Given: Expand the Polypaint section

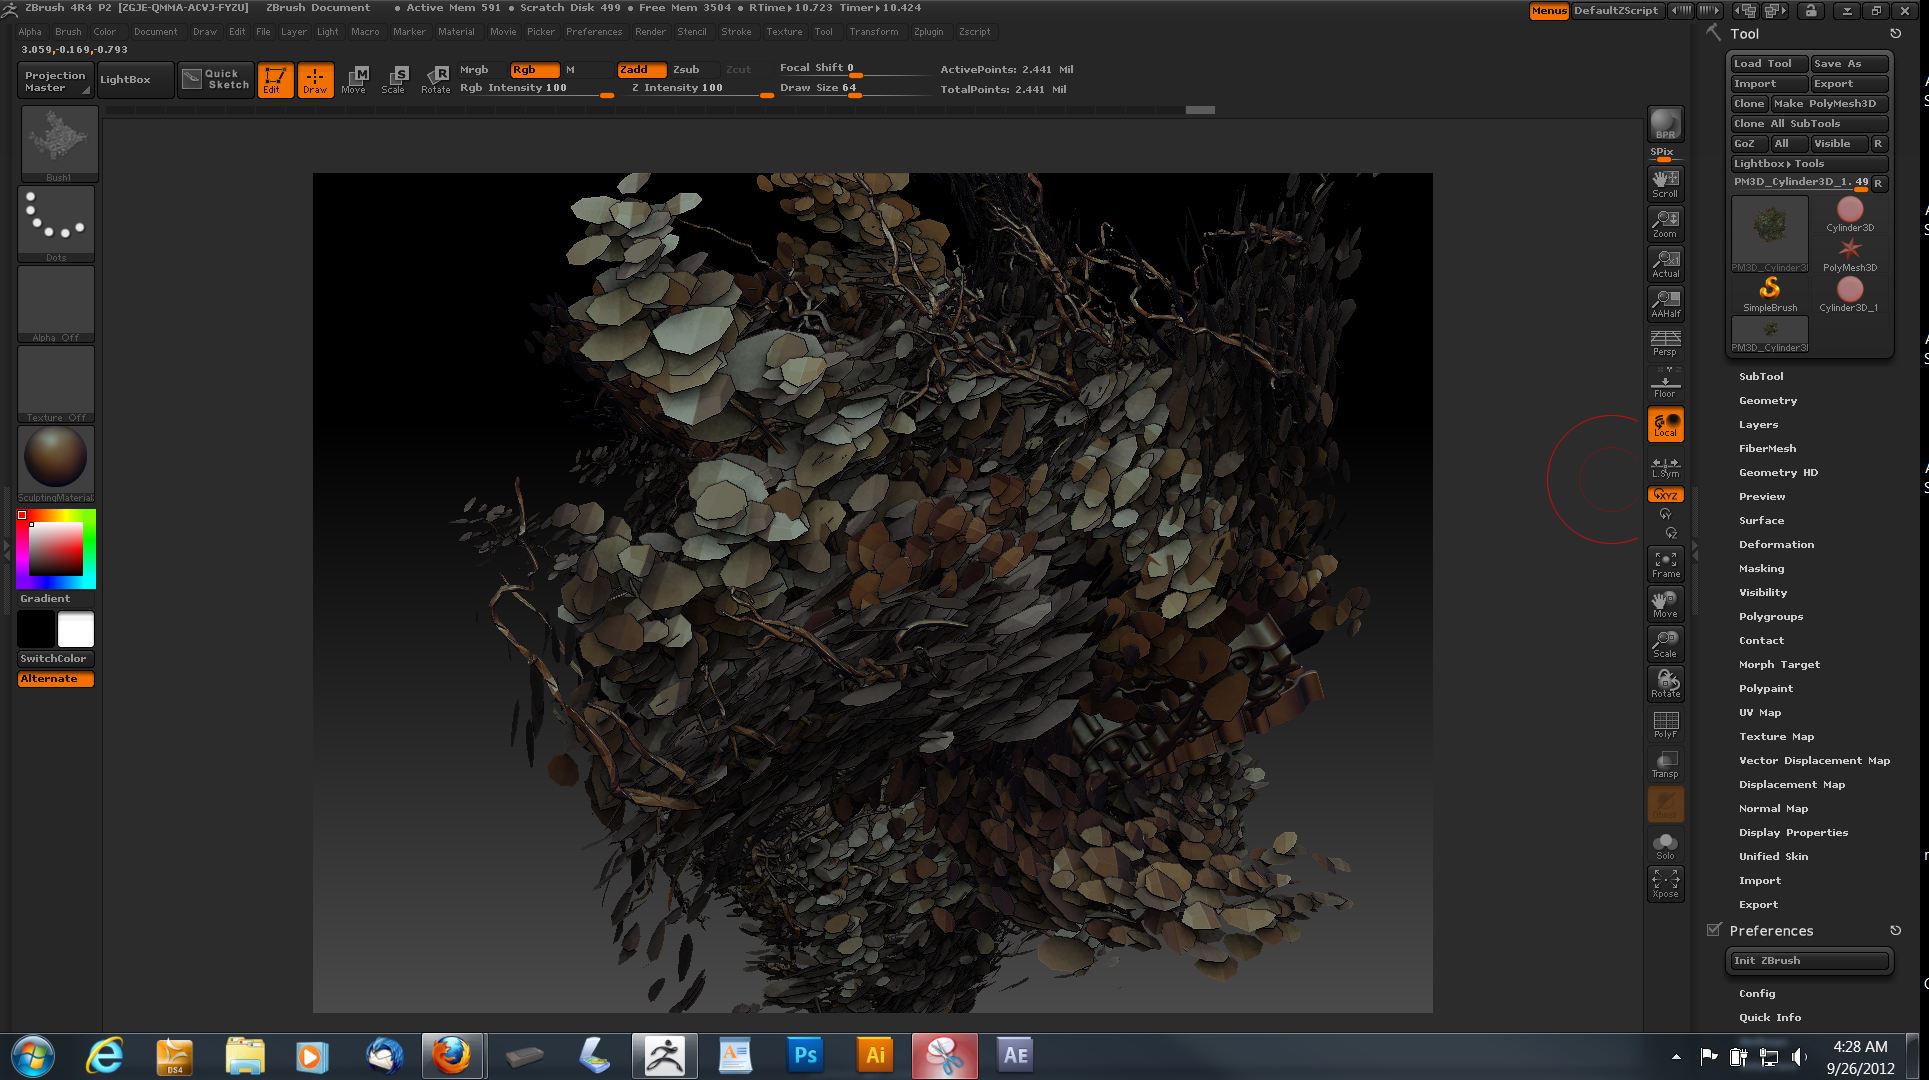Looking at the screenshot, I should (x=1766, y=688).
